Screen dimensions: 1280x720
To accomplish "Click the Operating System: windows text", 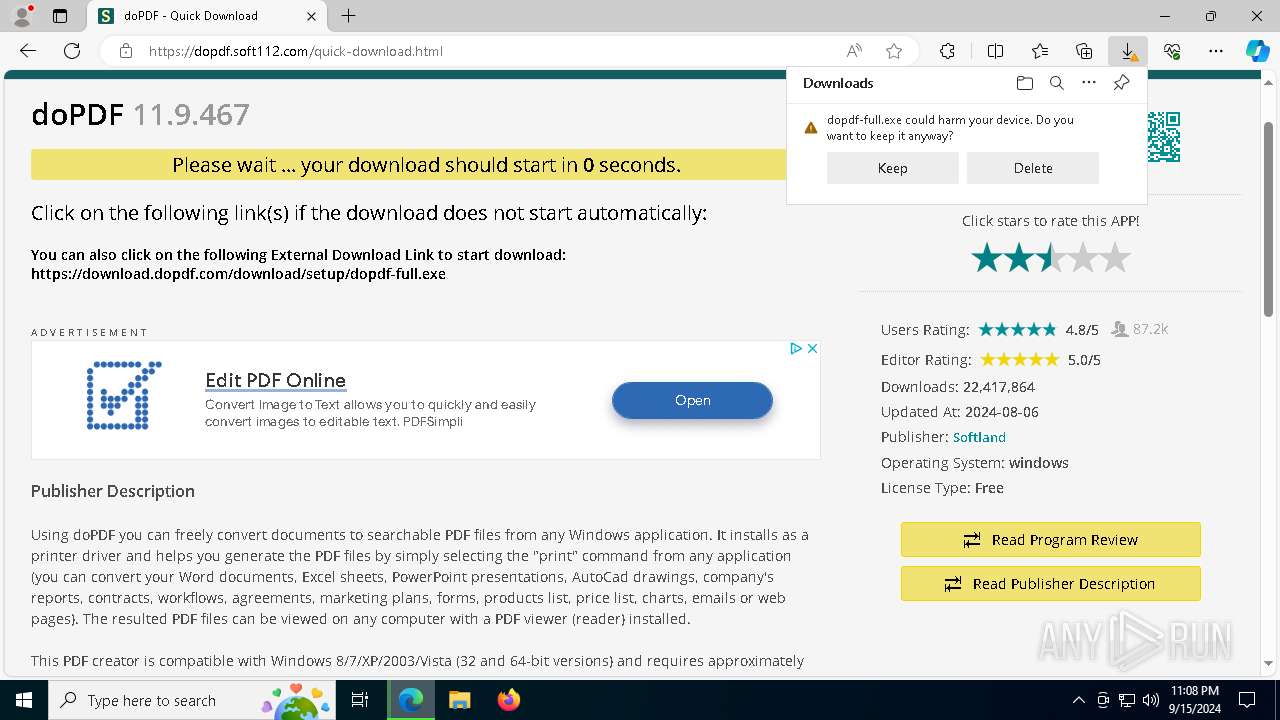I will pyautogui.click(x=974, y=463).
